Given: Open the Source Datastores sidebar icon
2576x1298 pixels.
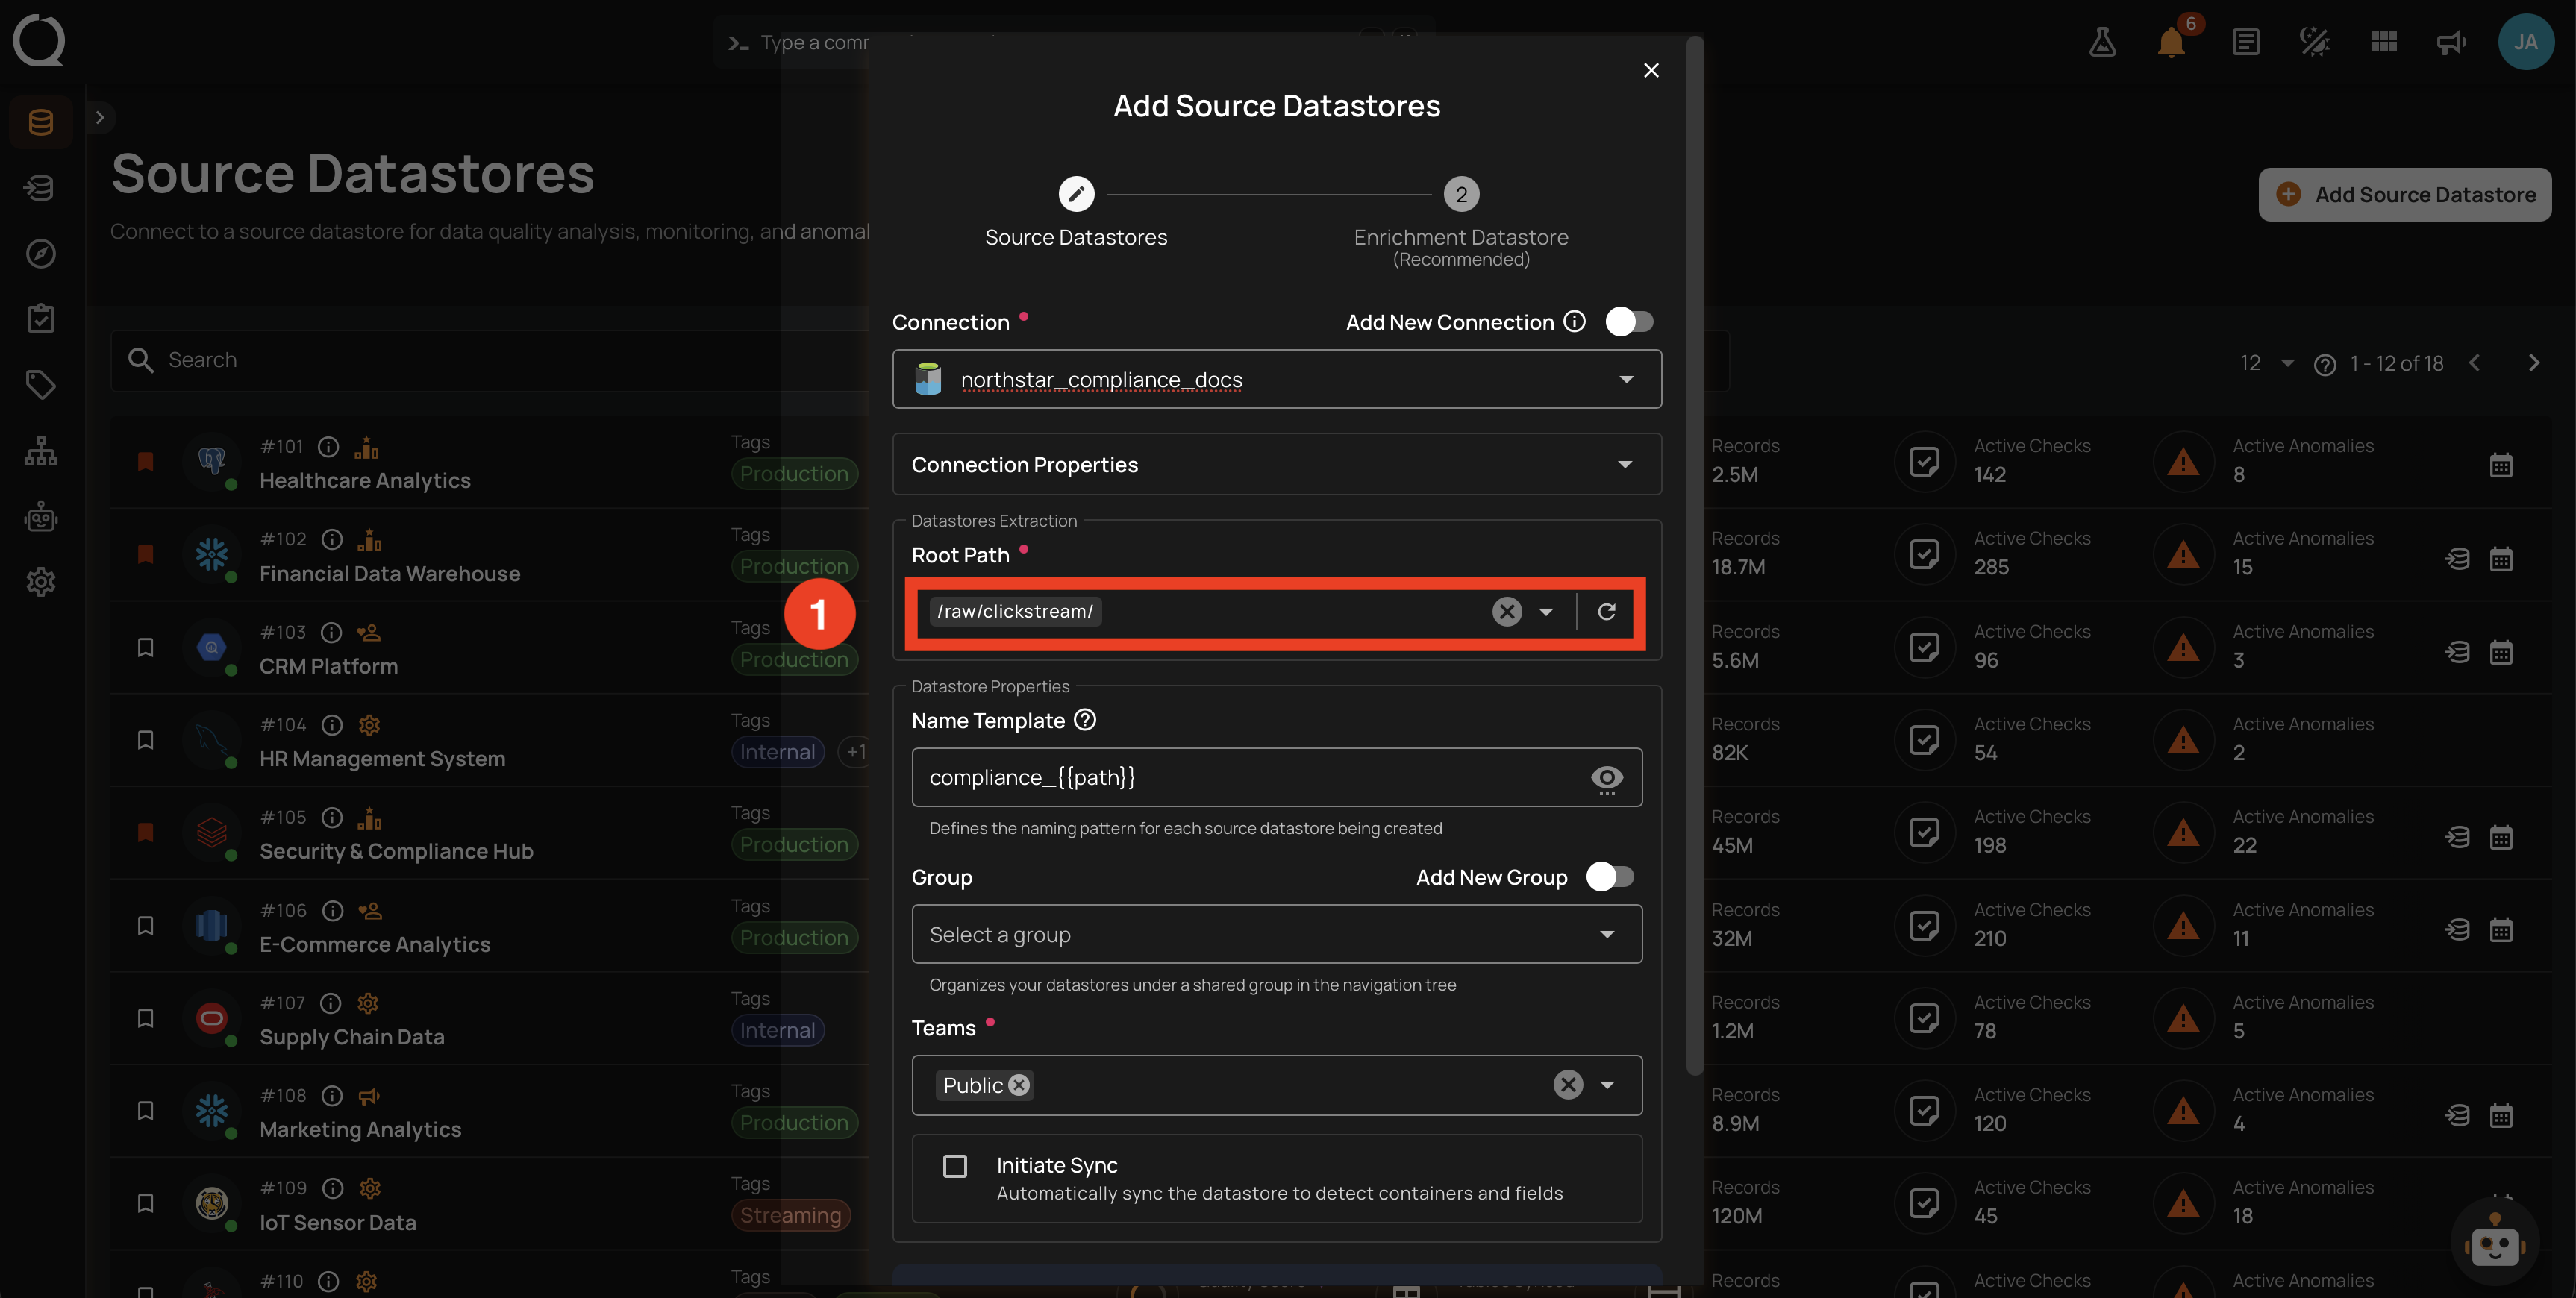Looking at the screenshot, I should (x=41, y=122).
